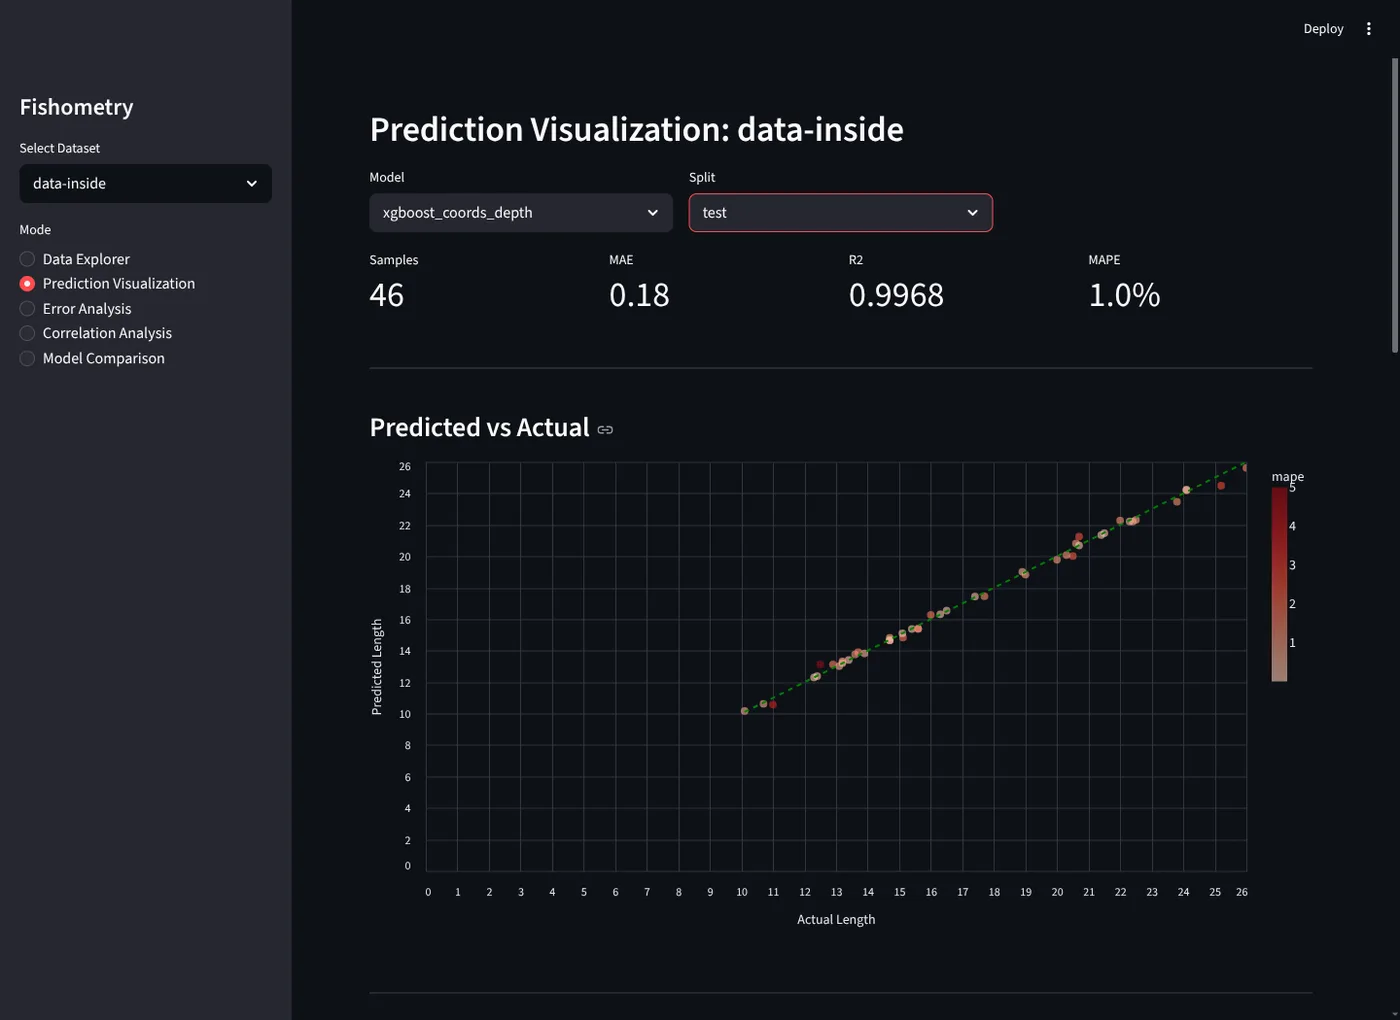1400x1020 pixels.
Task: Open the three-dot main menu
Action: coord(1369,29)
